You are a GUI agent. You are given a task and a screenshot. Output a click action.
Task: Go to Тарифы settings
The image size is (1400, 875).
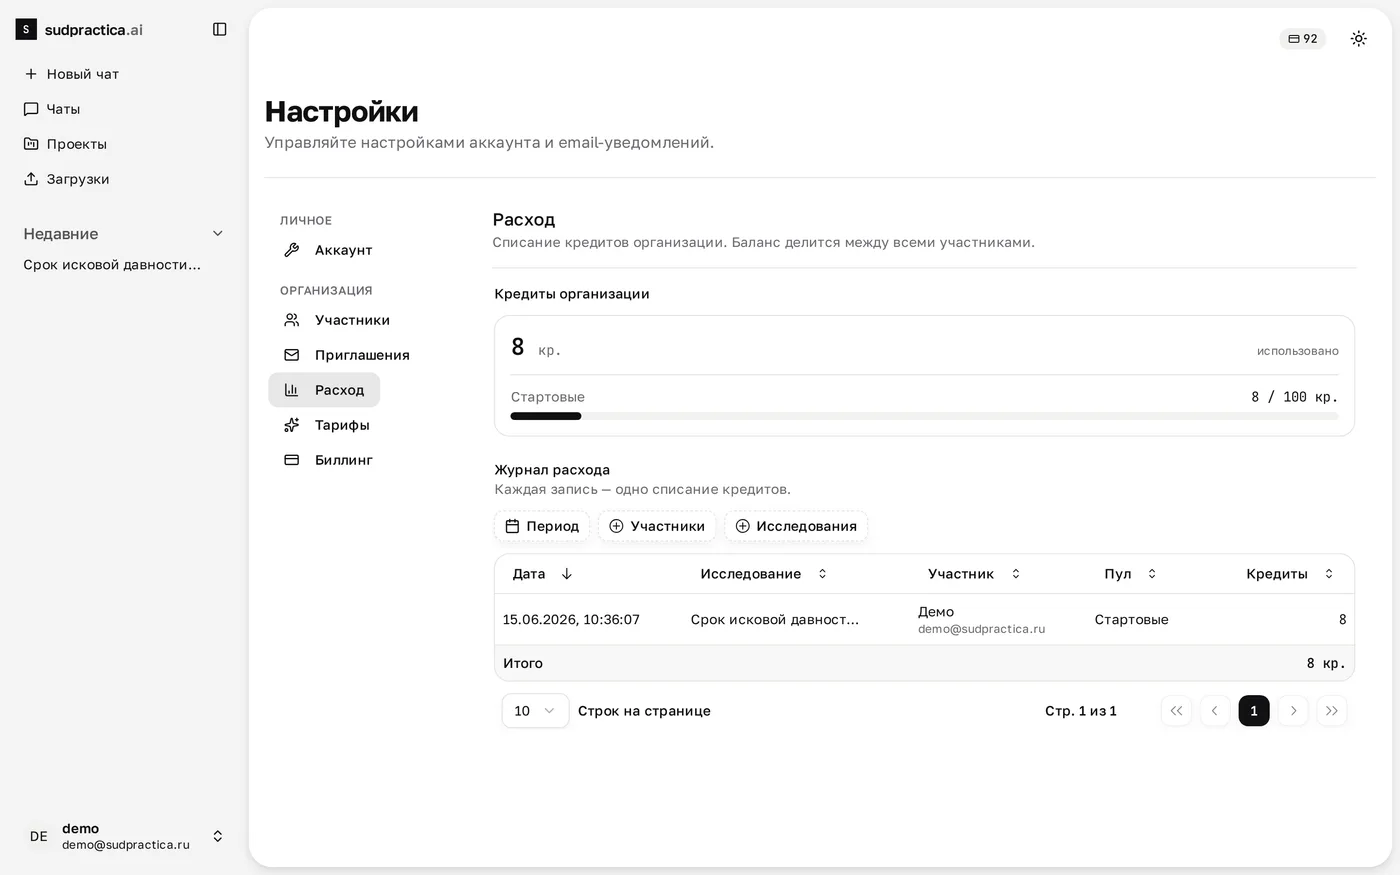tap(327, 425)
